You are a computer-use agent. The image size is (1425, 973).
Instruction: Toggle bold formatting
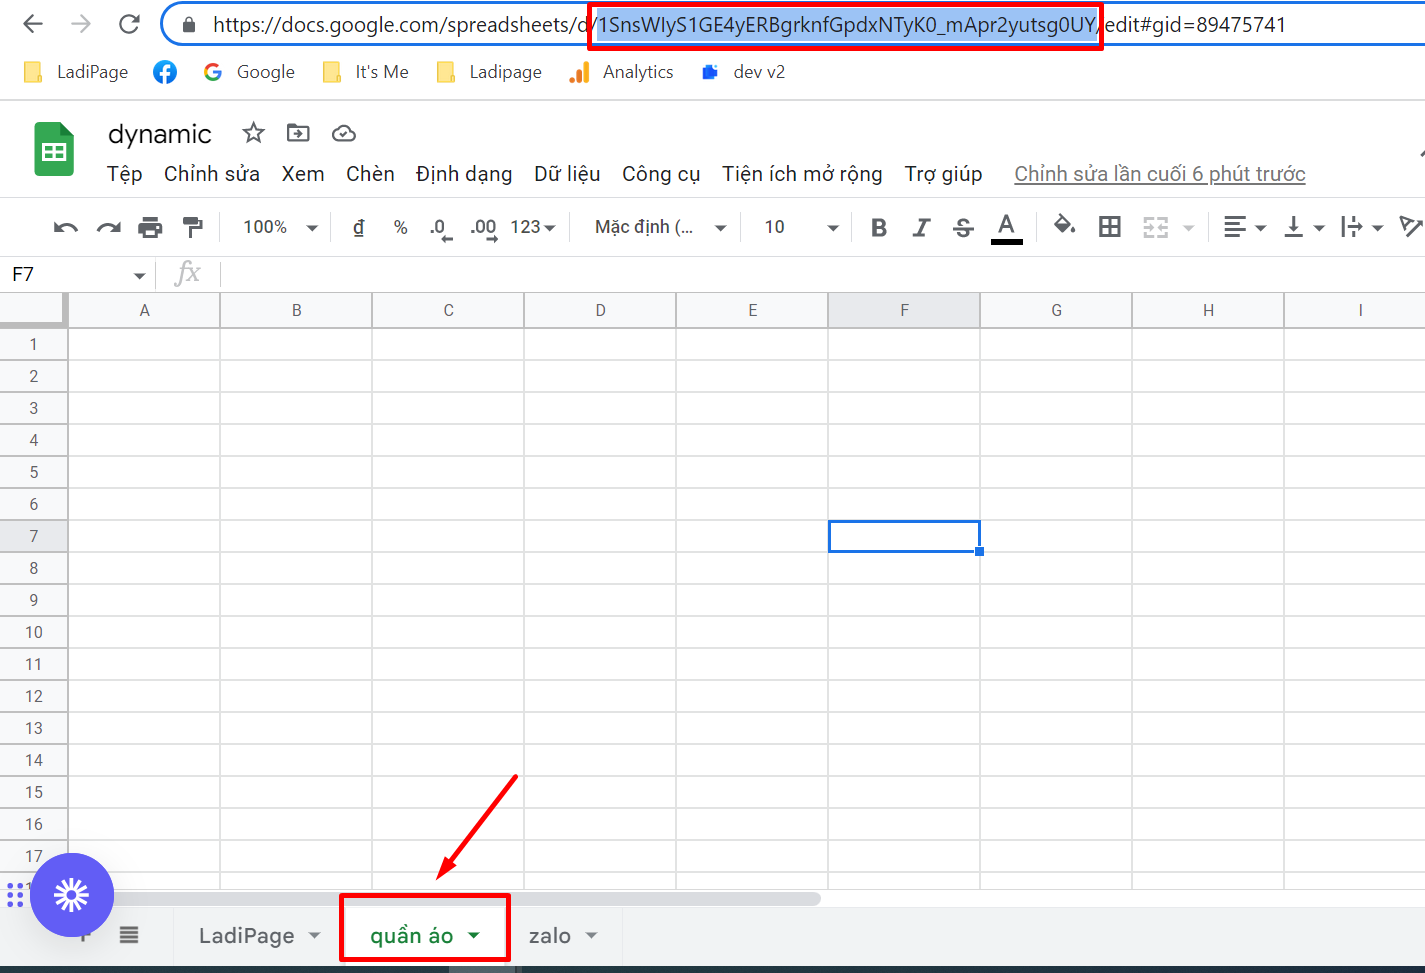pos(879,228)
